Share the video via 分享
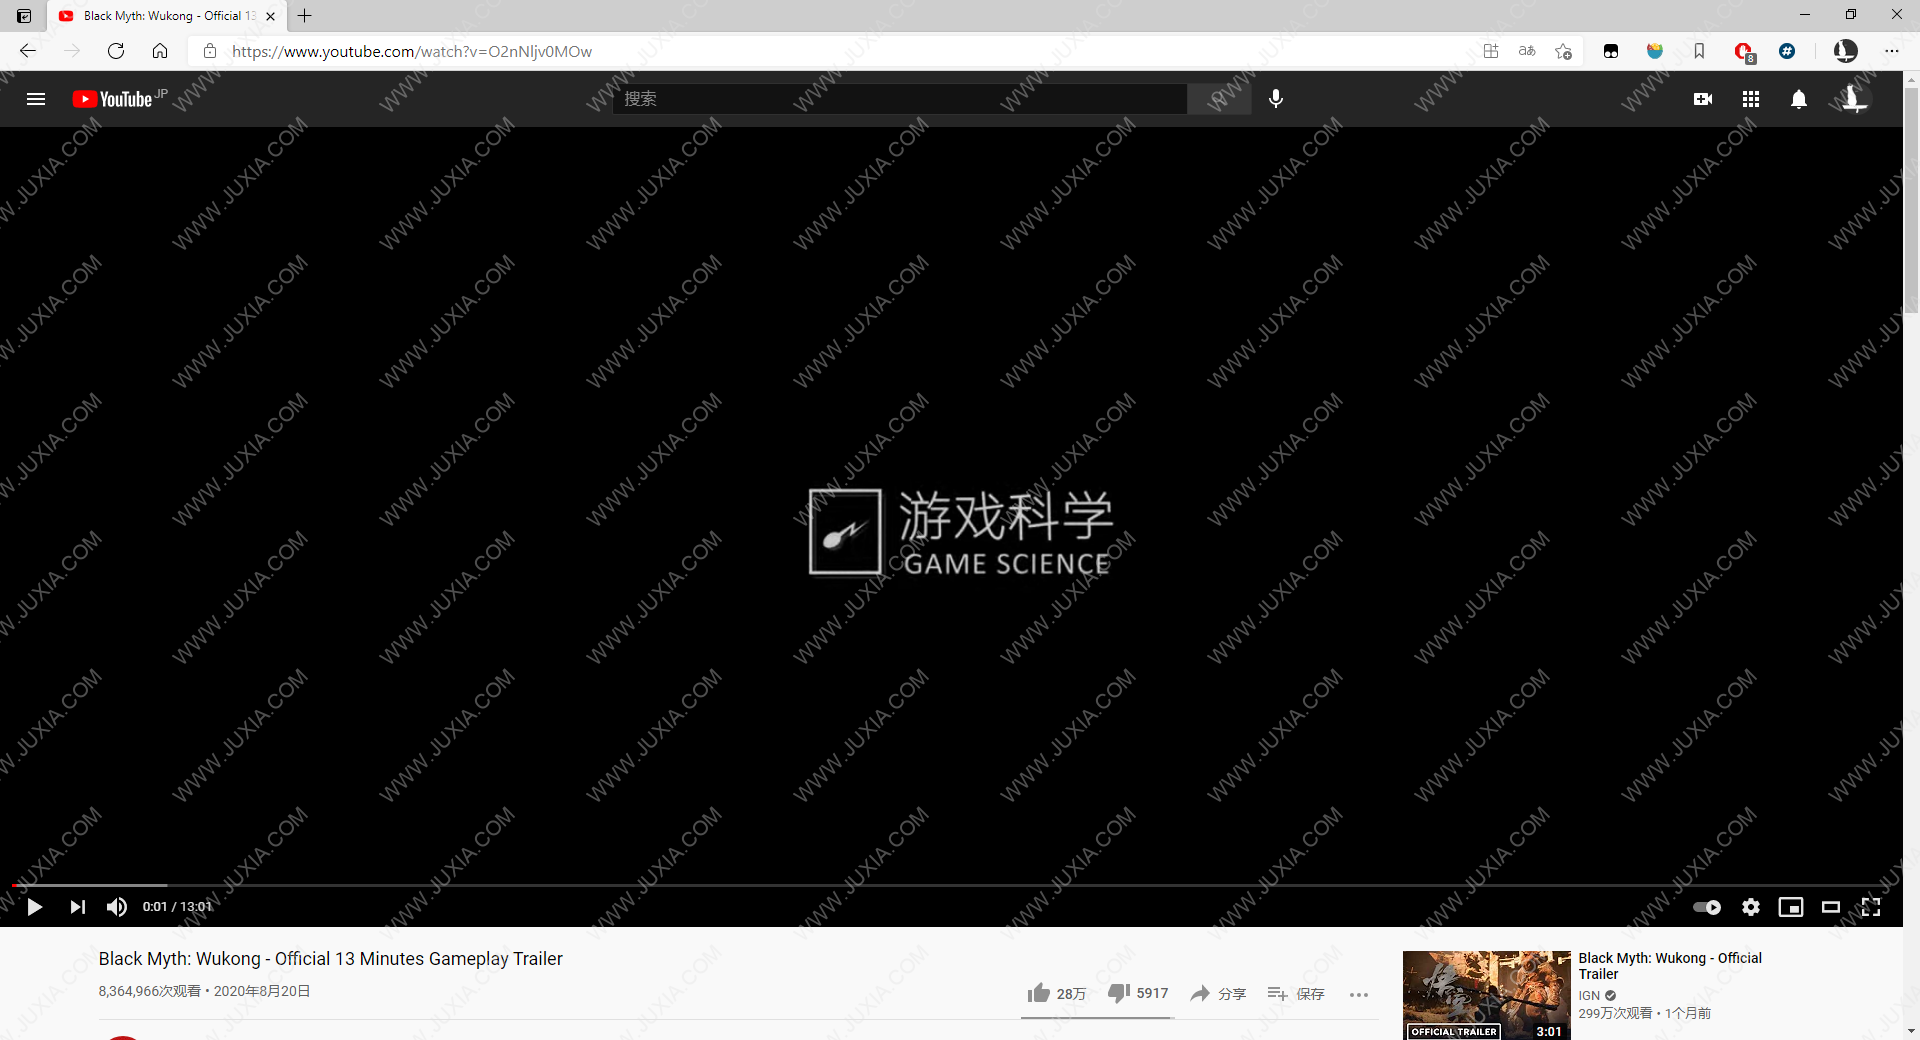The height and width of the screenshot is (1040, 1920). [1218, 993]
